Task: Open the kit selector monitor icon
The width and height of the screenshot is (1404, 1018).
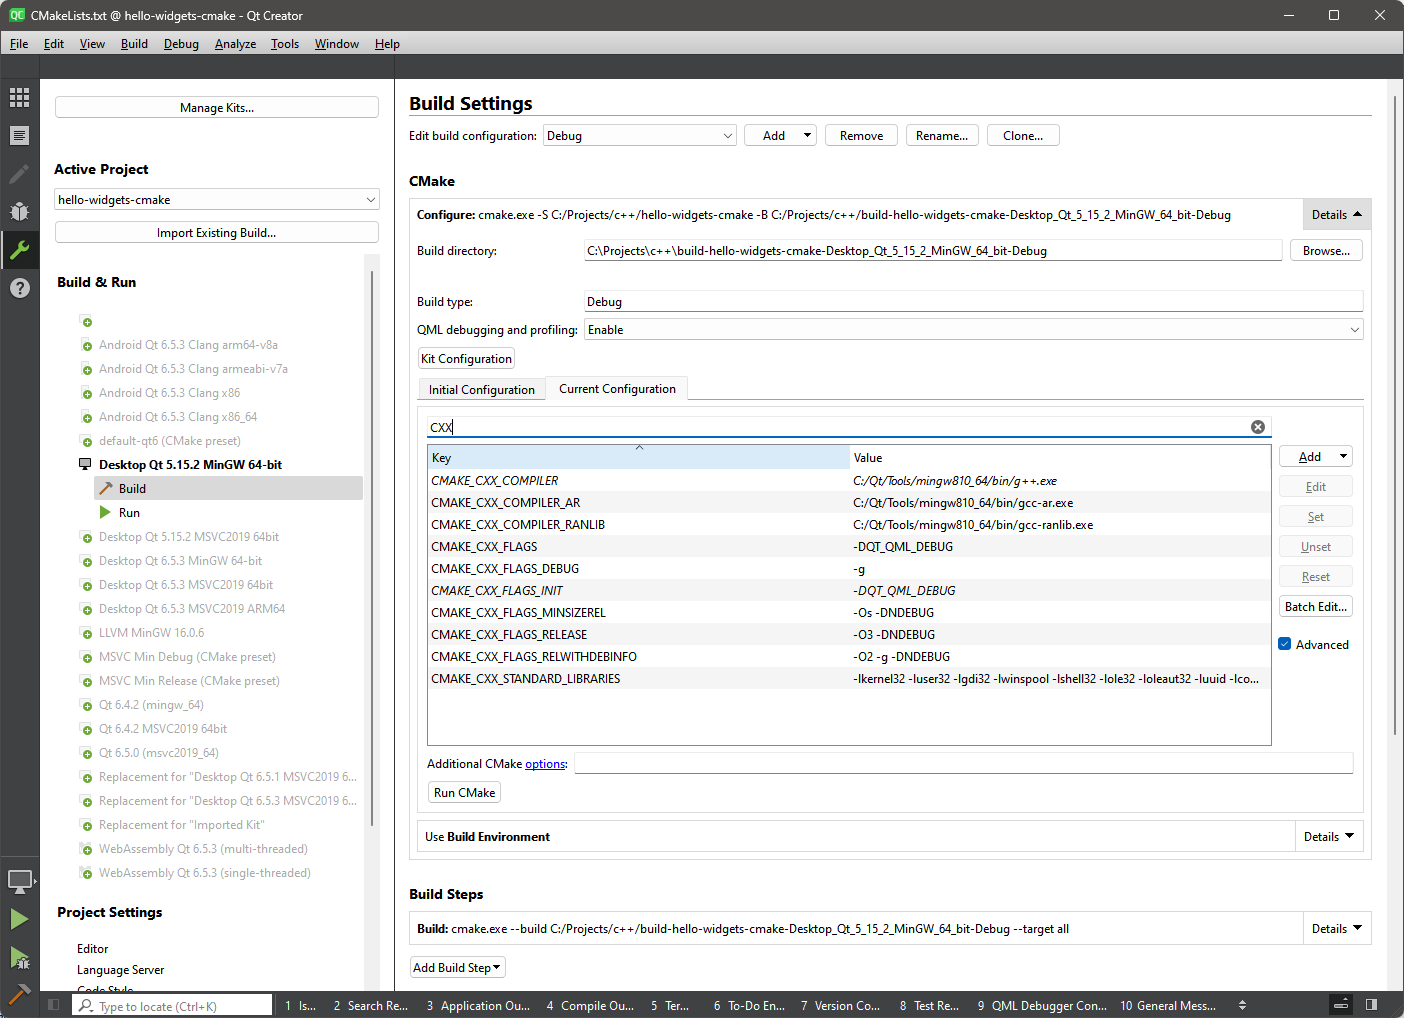Action: click(19, 881)
